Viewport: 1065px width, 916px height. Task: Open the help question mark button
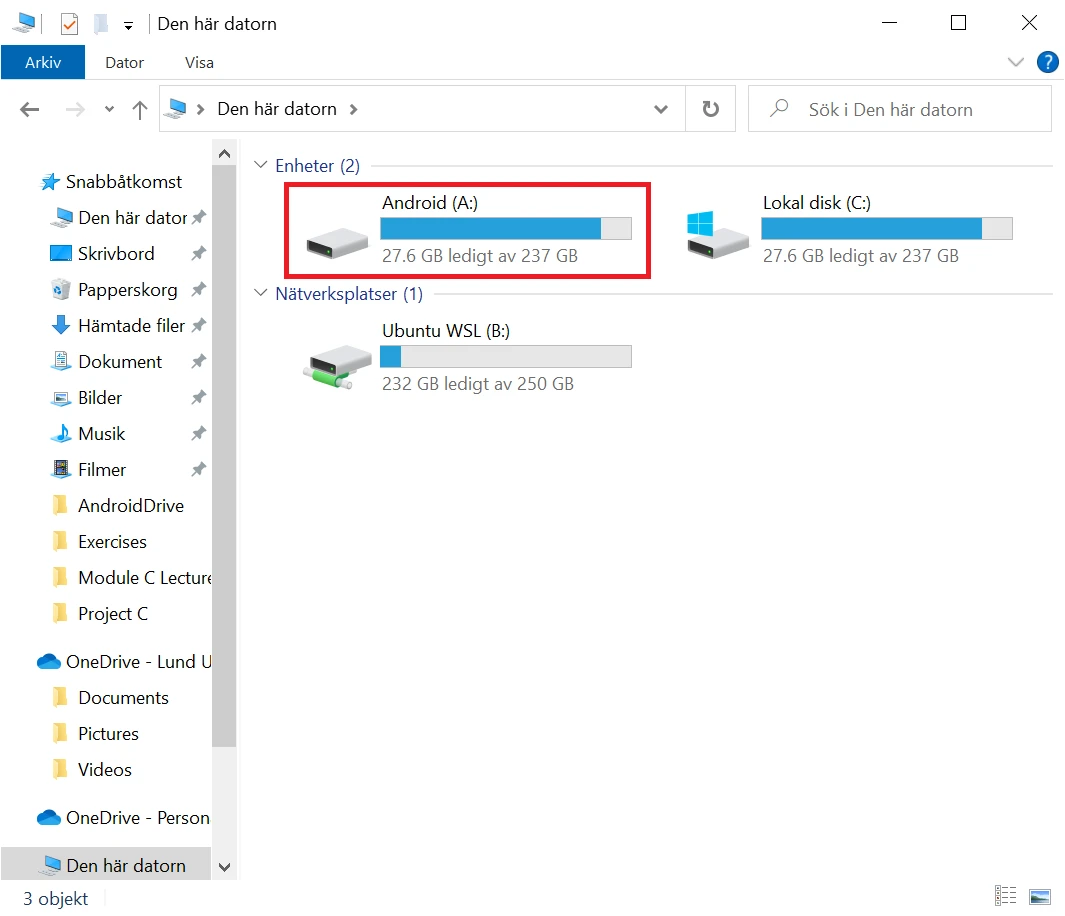(x=1047, y=62)
